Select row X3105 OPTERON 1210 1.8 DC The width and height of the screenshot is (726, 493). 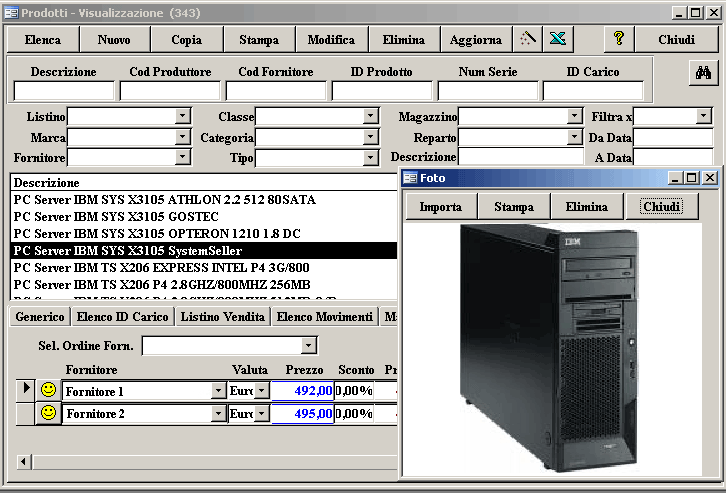coord(204,234)
